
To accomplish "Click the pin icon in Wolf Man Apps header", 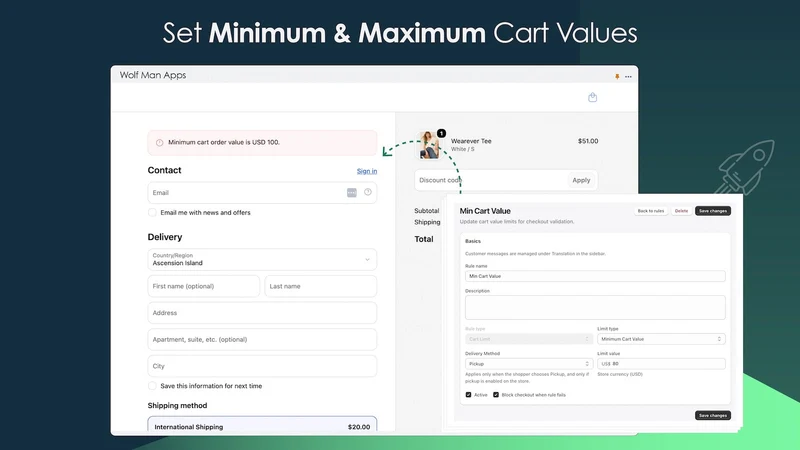I will click(x=617, y=77).
